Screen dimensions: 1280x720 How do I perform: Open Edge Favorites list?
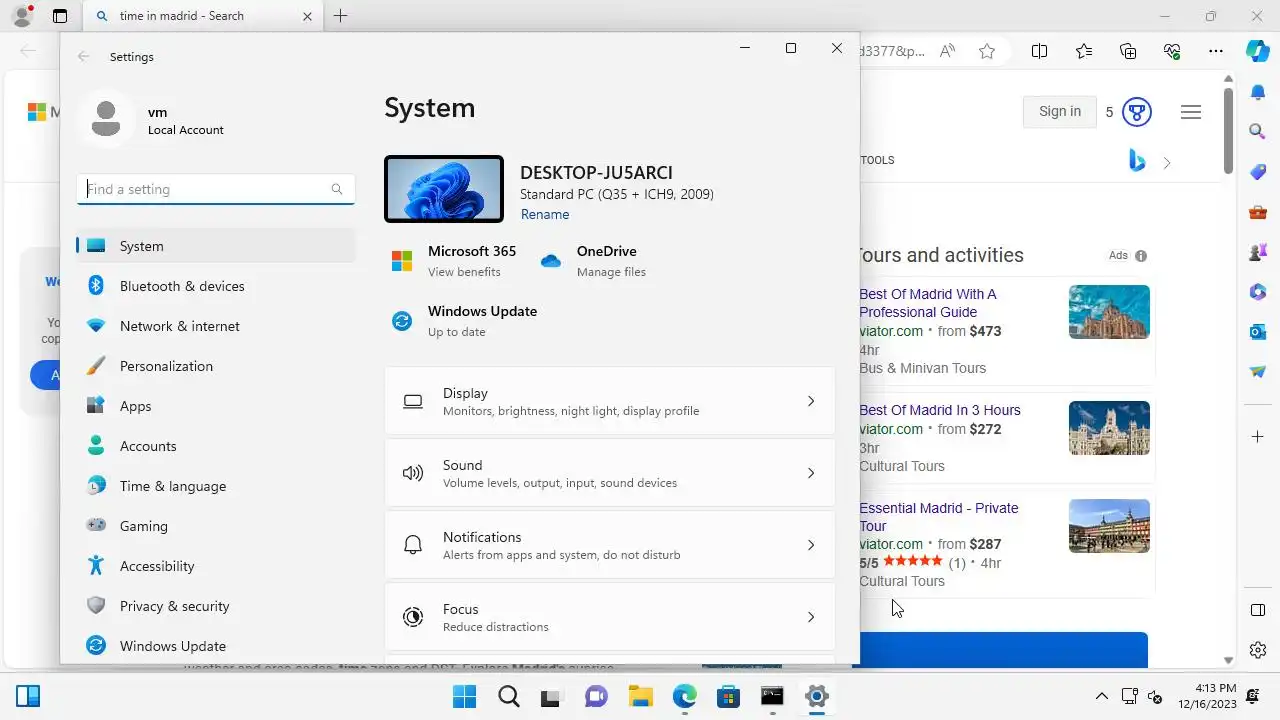click(x=1084, y=51)
